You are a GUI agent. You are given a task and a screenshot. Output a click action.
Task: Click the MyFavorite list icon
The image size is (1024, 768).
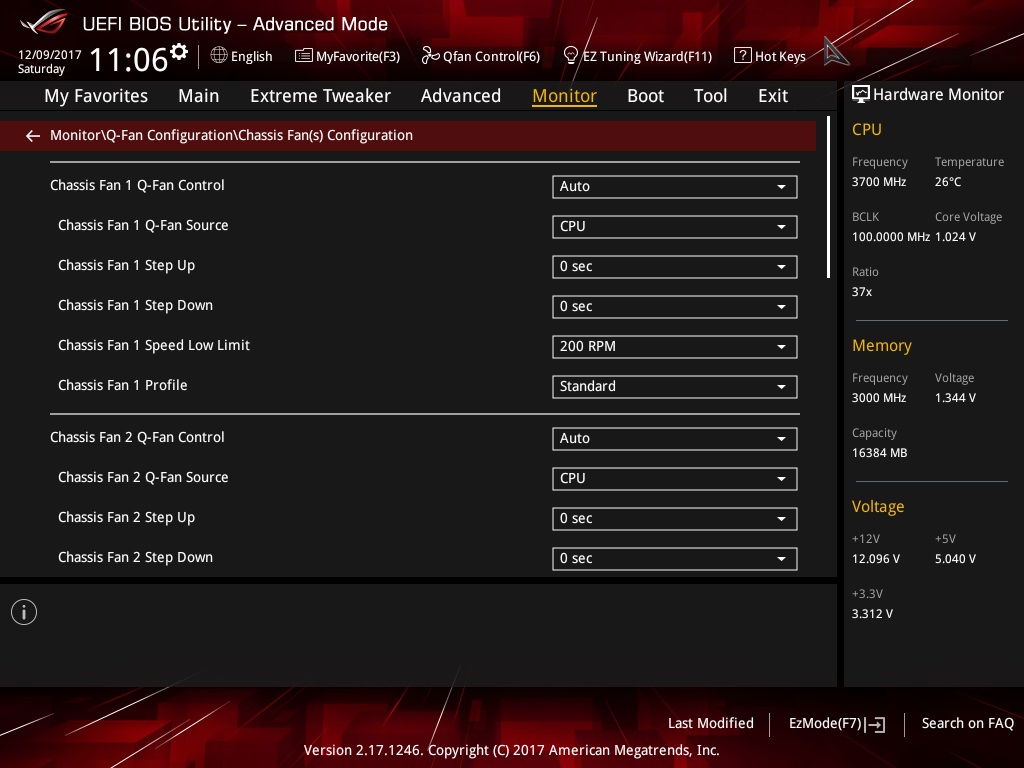click(303, 56)
